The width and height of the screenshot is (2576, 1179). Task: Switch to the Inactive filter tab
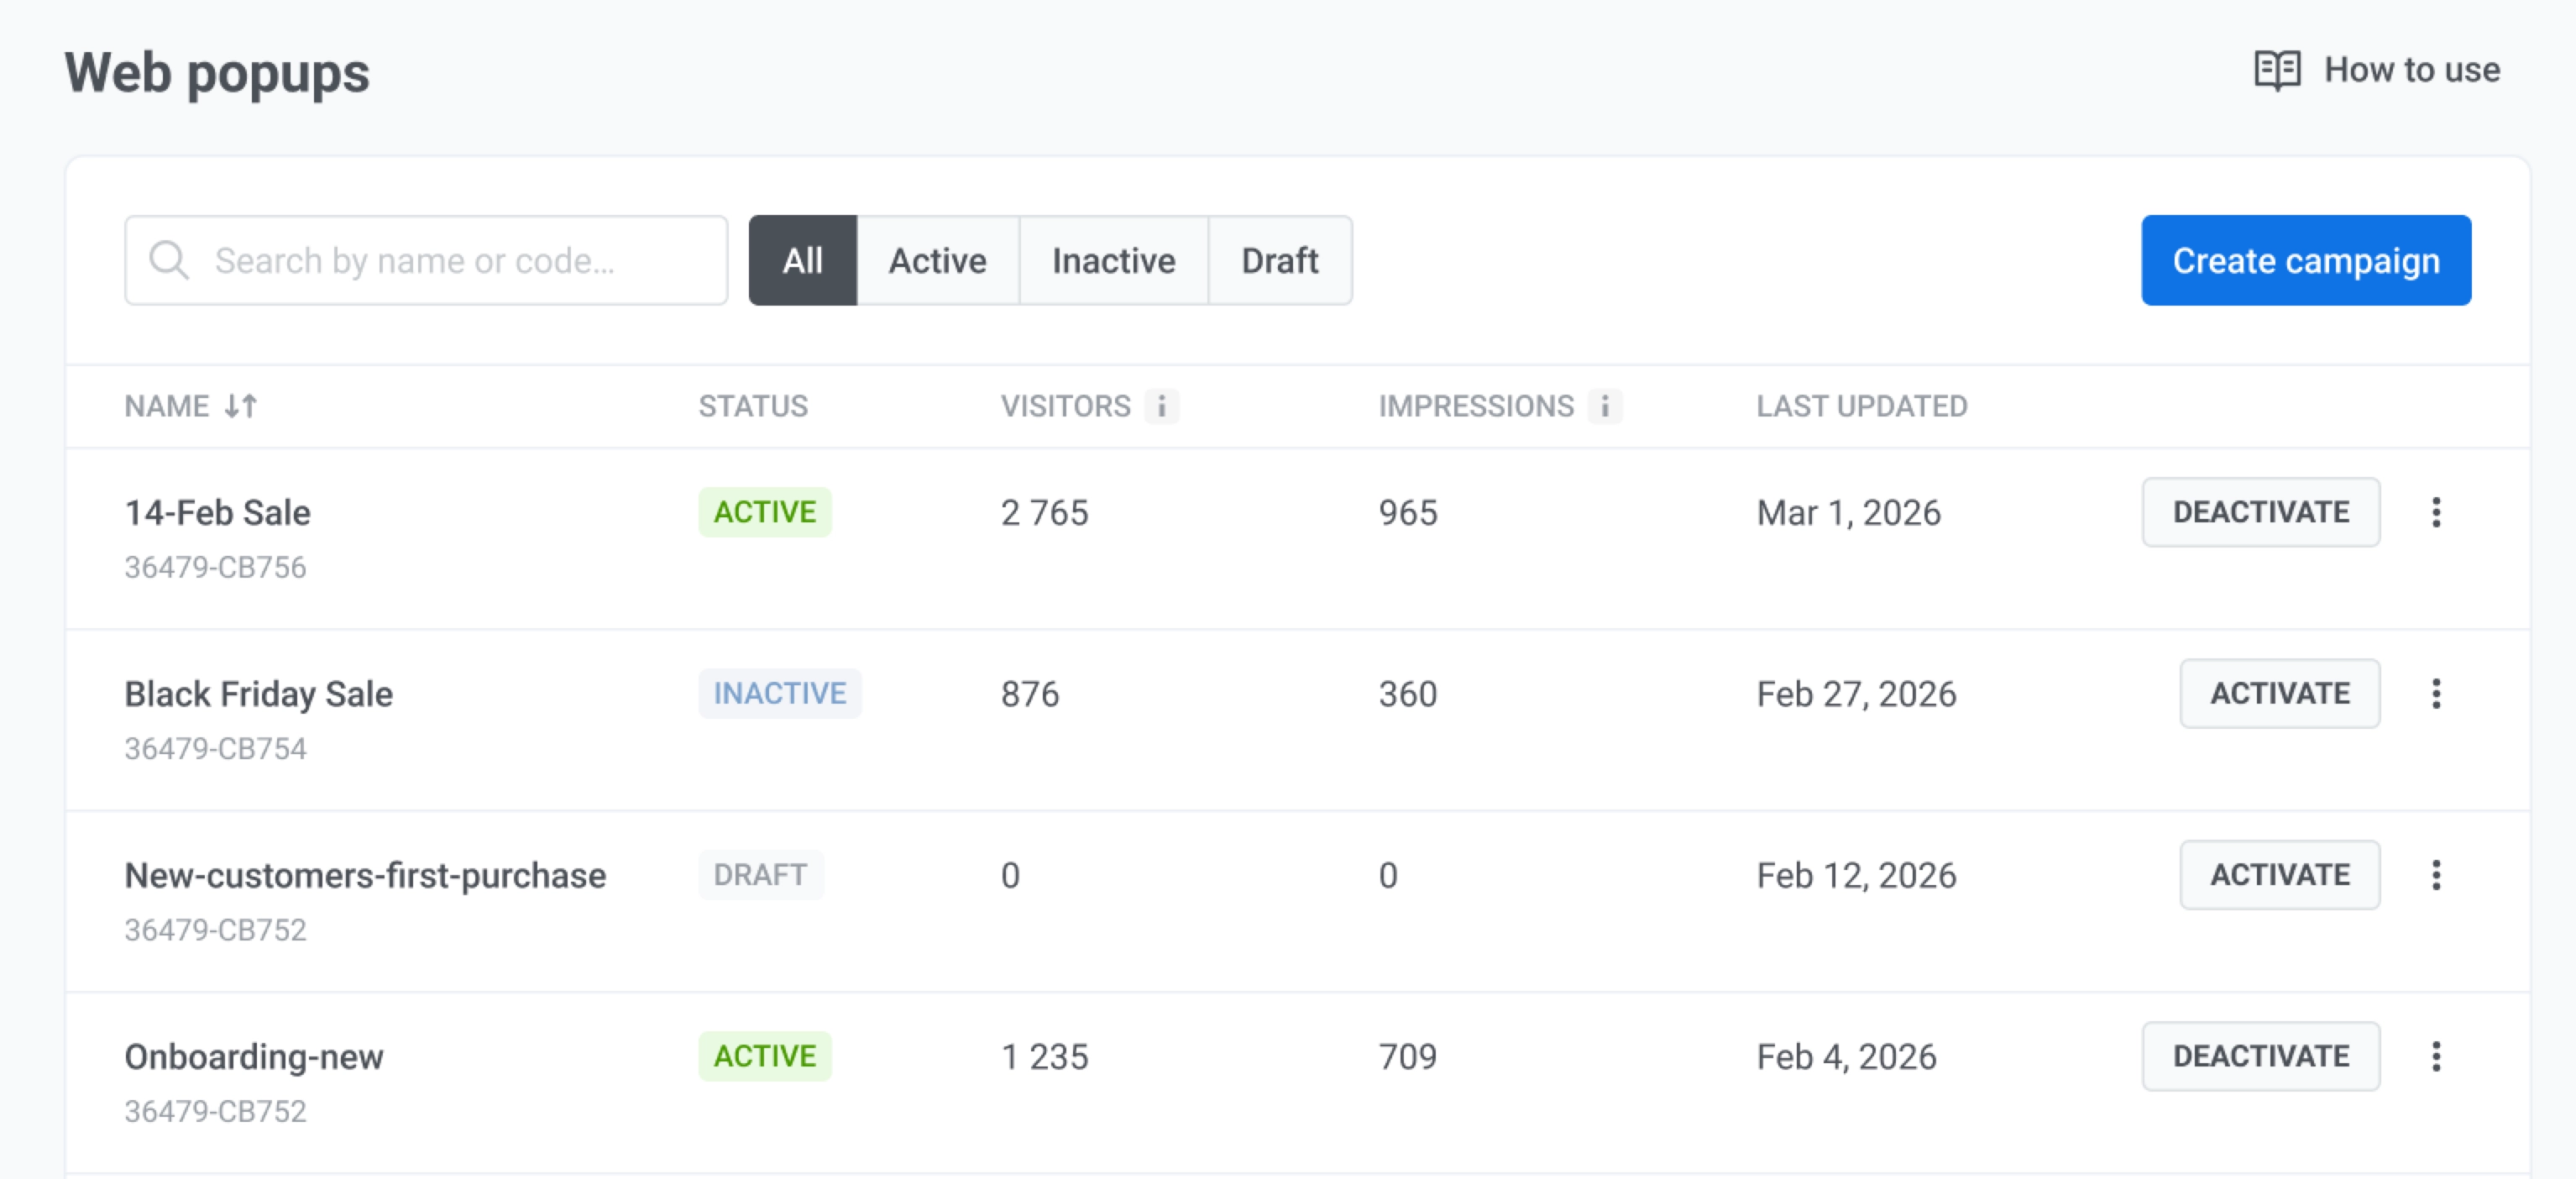pyautogui.click(x=1113, y=260)
